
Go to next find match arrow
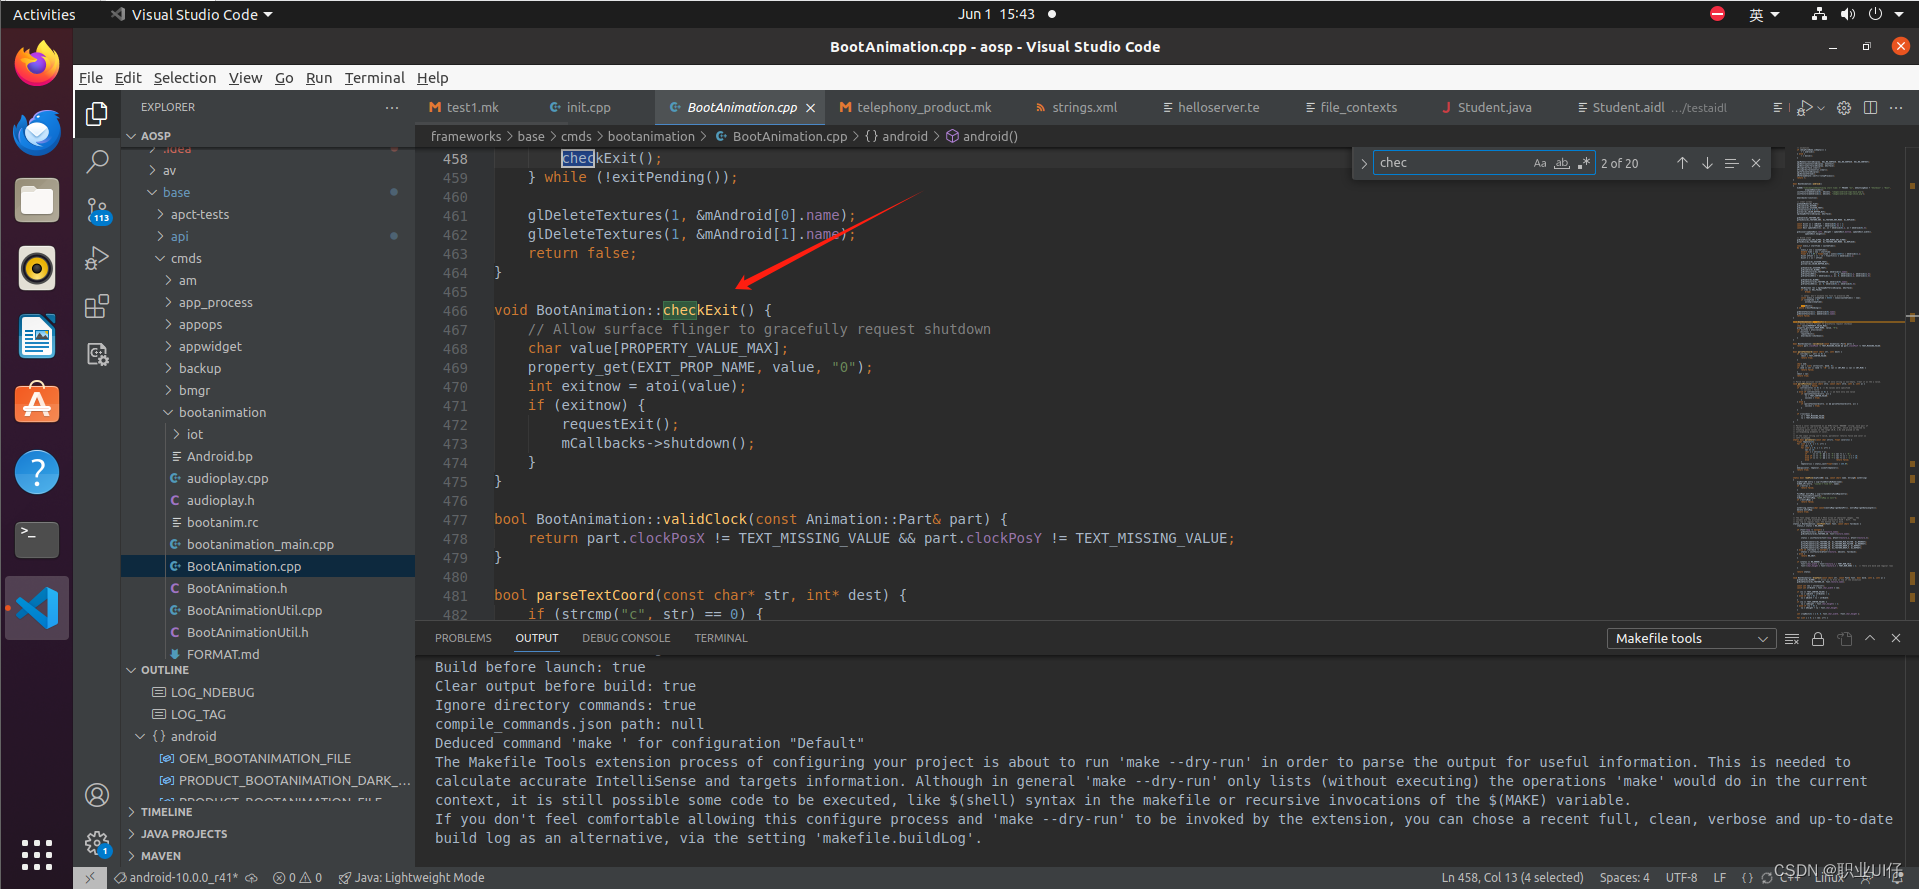click(1707, 163)
